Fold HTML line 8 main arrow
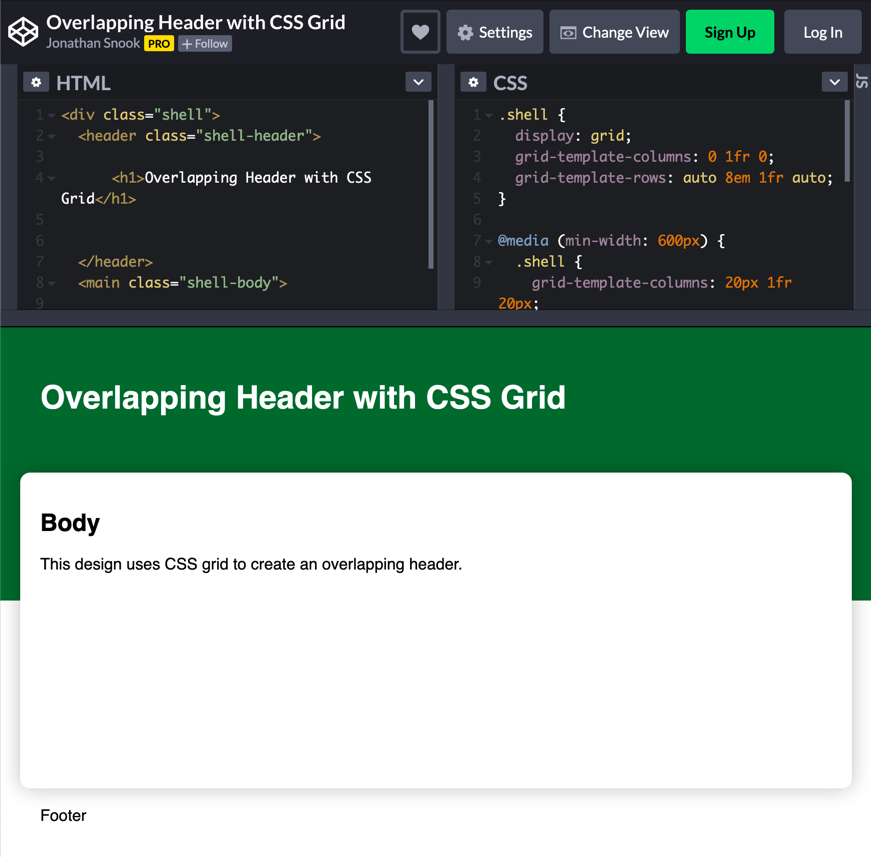This screenshot has width=871, height=857. pyautogui.click(x=52, y=284)
